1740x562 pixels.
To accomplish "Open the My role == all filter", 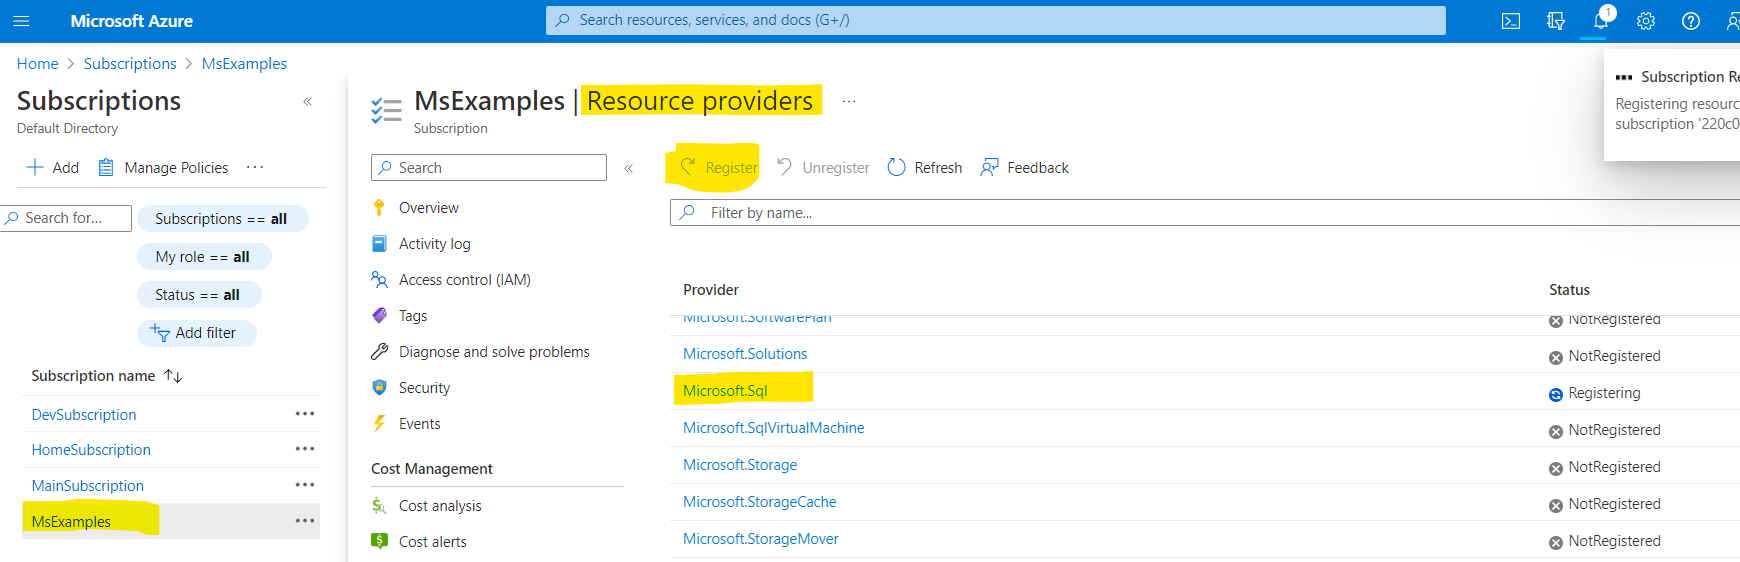I will click(x=204, y=257).
